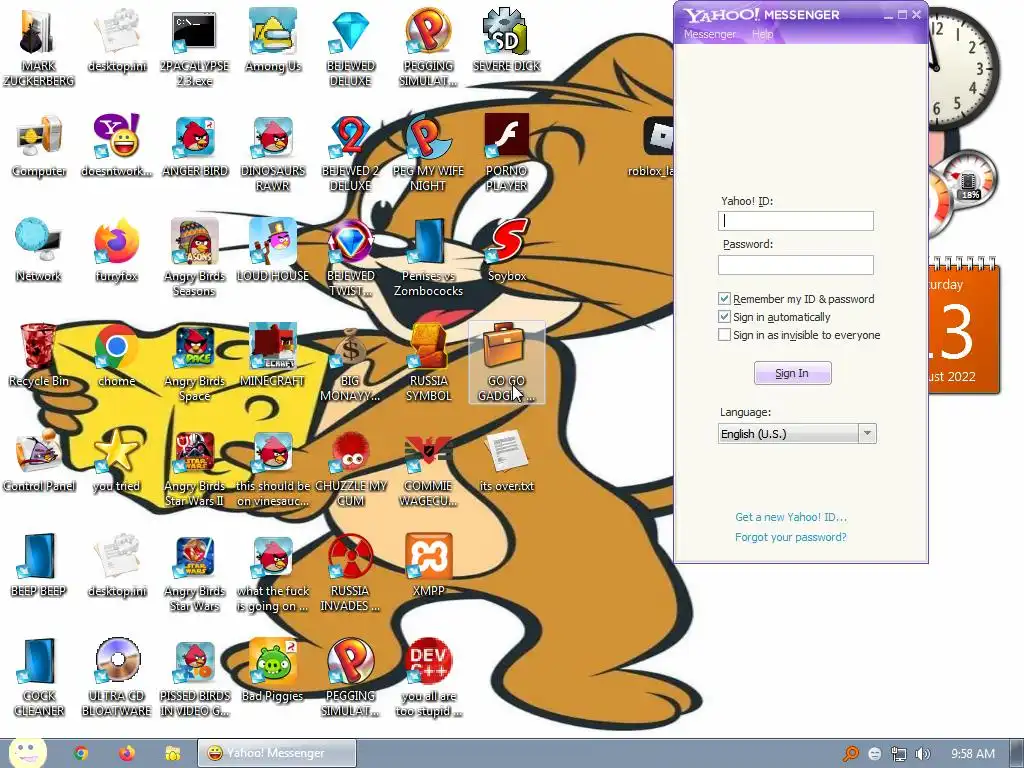Launch Chrome from the taskbar
The width and height of the screenshot is (1024, 768).
pos(81,753)
